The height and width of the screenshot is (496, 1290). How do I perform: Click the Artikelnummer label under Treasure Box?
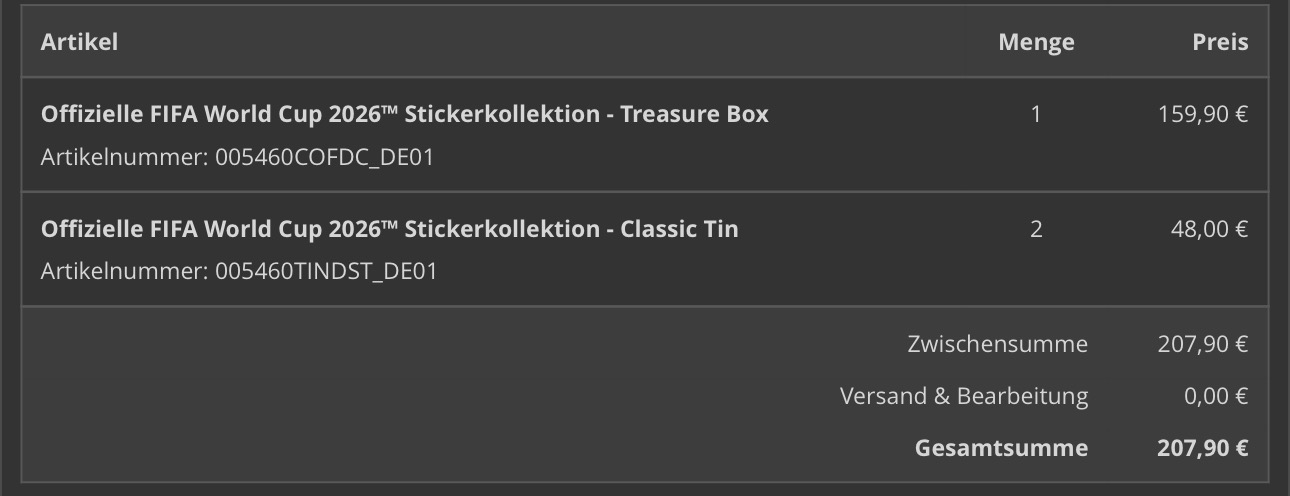coord(124,157)
